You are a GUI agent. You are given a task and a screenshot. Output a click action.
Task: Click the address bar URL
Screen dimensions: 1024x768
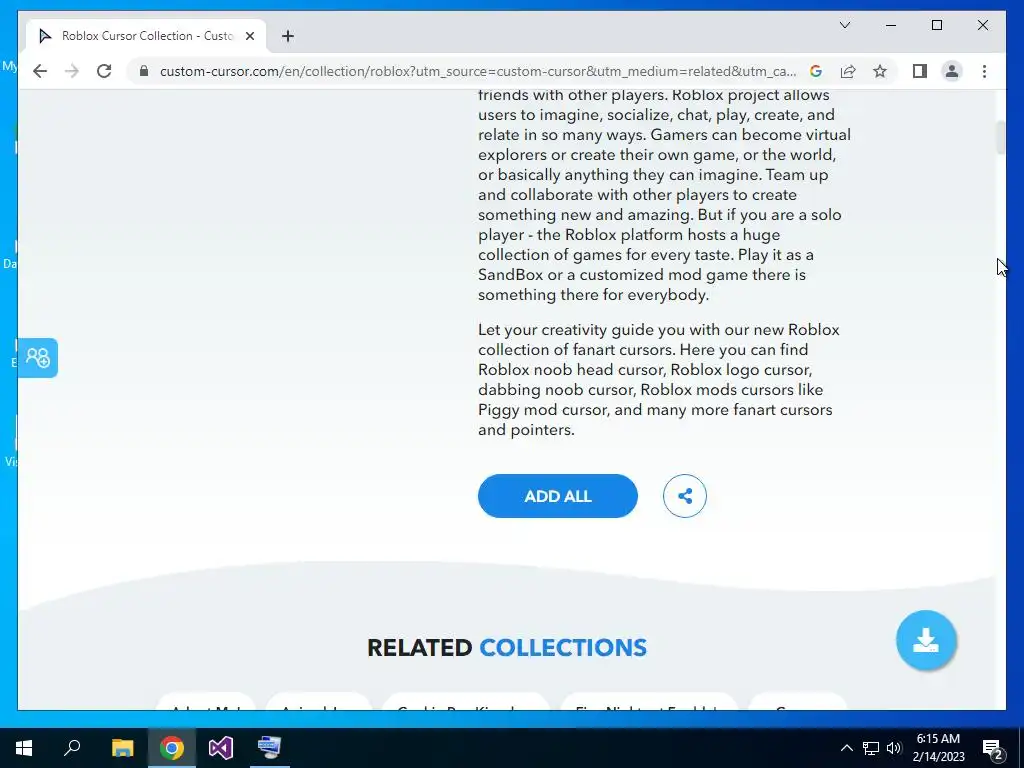[477, 71]
